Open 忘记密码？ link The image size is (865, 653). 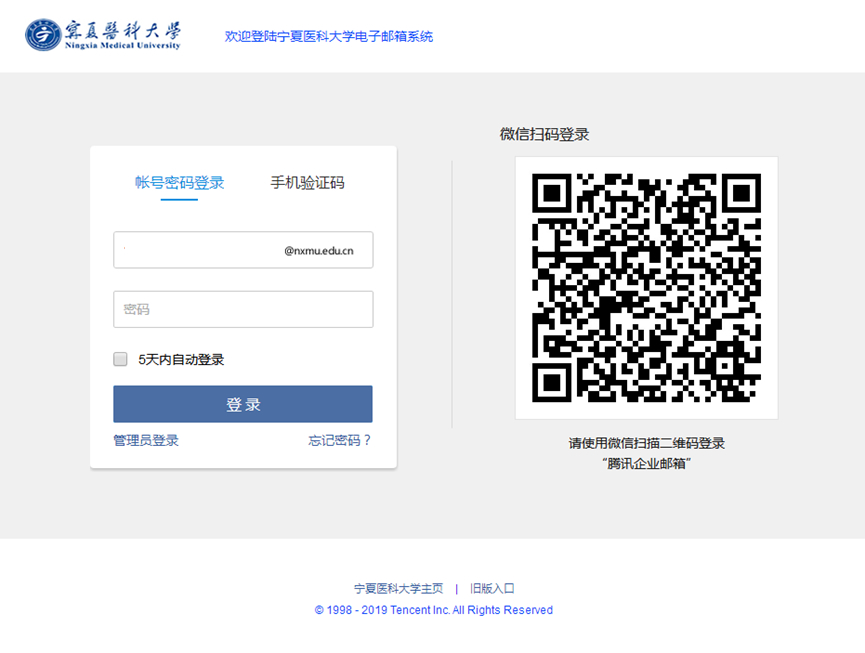point(339,440)
